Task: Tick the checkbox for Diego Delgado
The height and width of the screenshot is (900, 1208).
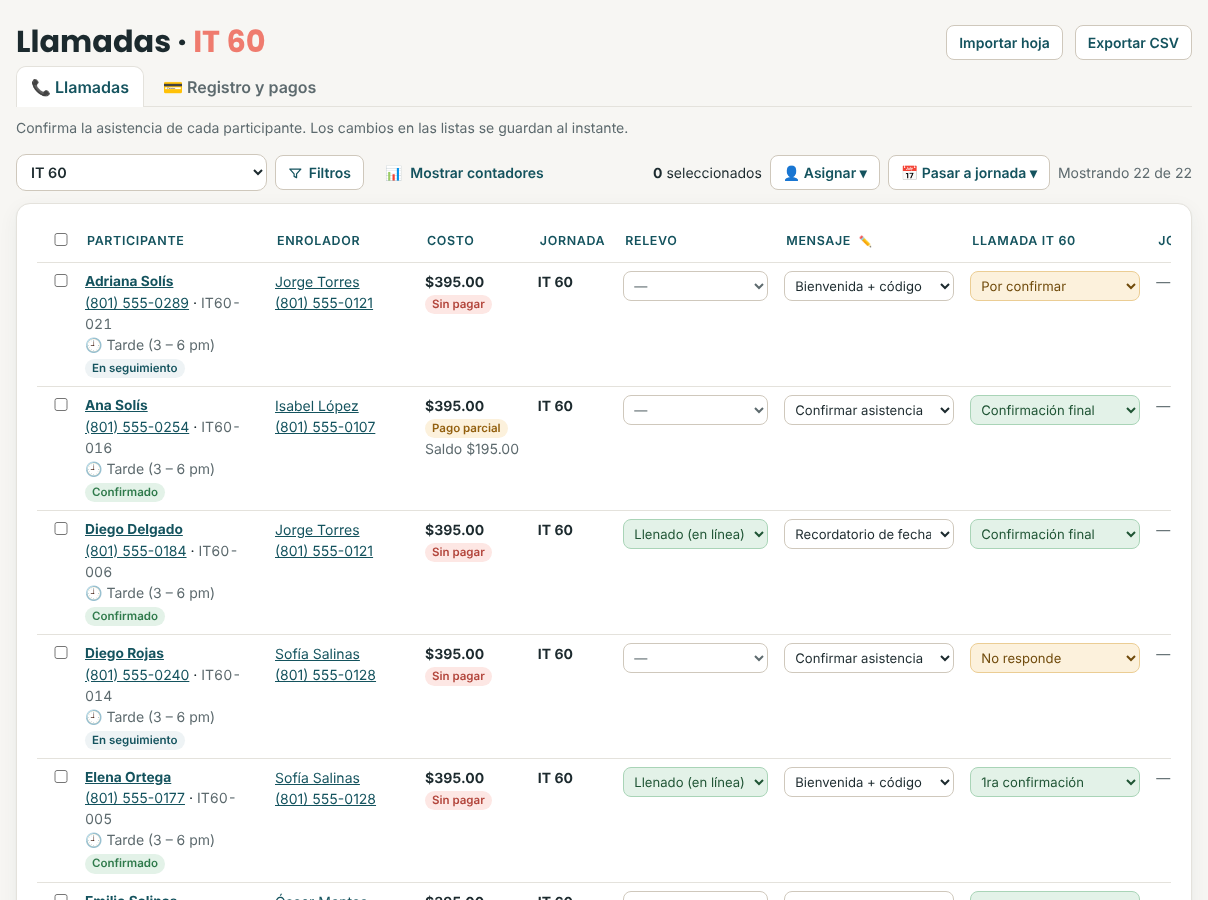Action: click(61, 528)
